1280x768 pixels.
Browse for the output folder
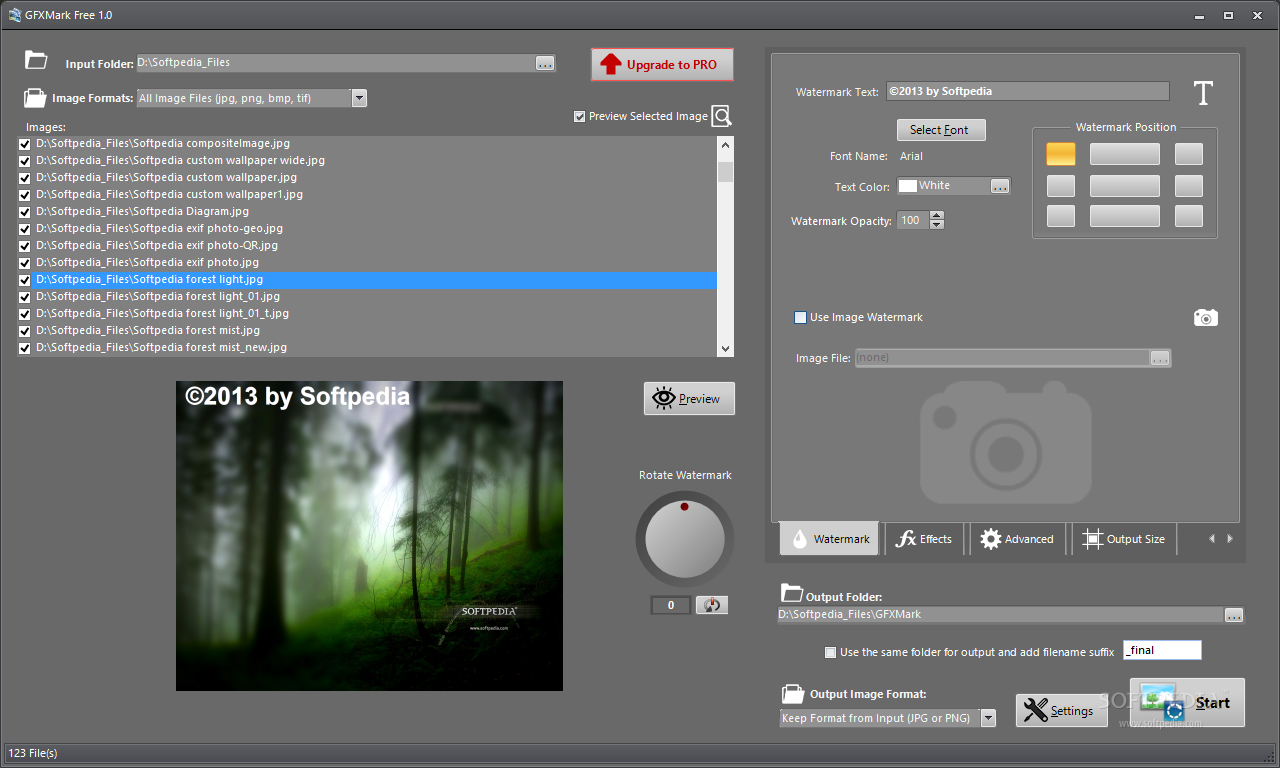click(1234, 615)
